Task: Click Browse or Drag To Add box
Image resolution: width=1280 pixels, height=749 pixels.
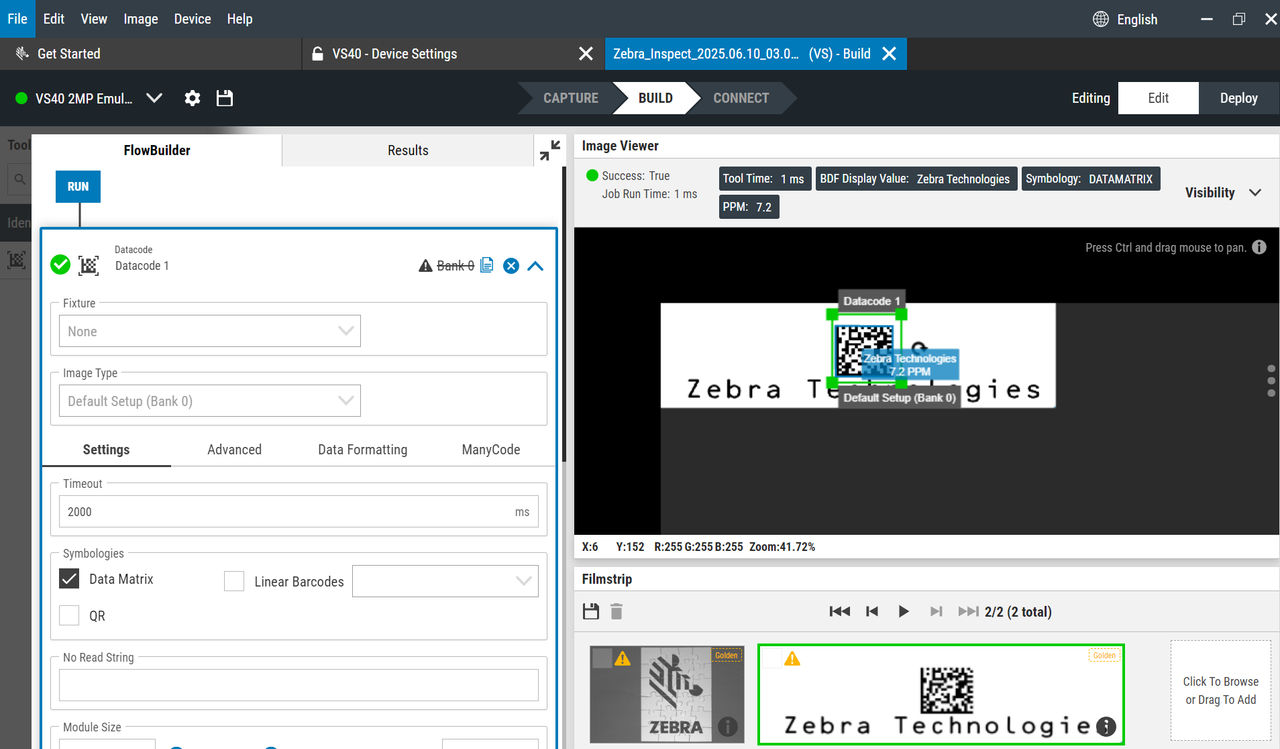Action: [x=1220, y=691]
